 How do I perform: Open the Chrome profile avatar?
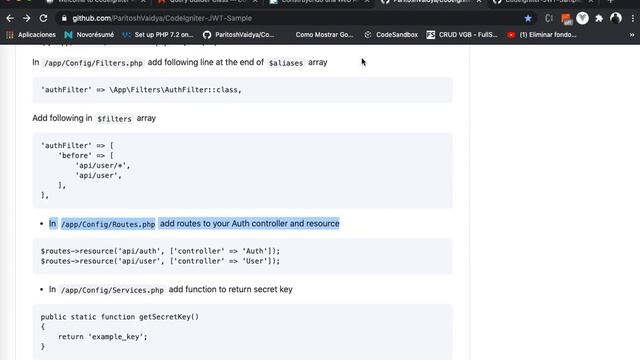[x=616, y=18]
